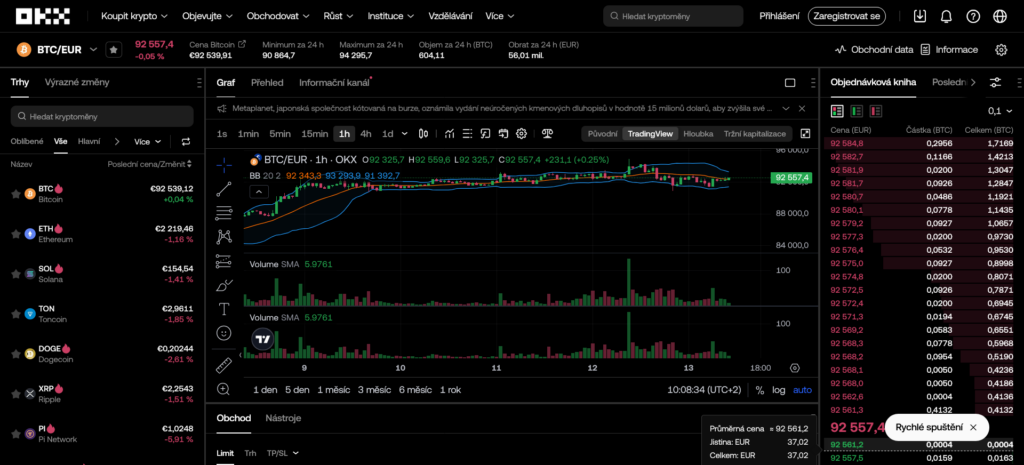Open the Fibonacci retracement tools
The height and width of the screenshot is (465, 1024).
(224, 212)
